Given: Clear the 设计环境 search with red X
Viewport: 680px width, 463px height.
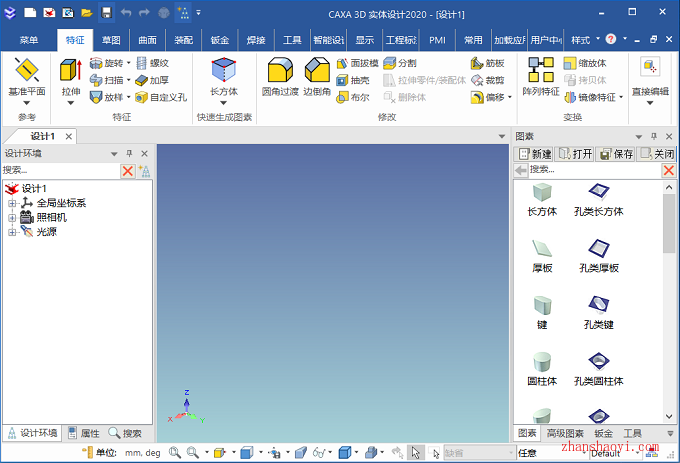Looking at the screenshot, I should tap(128, 171).
